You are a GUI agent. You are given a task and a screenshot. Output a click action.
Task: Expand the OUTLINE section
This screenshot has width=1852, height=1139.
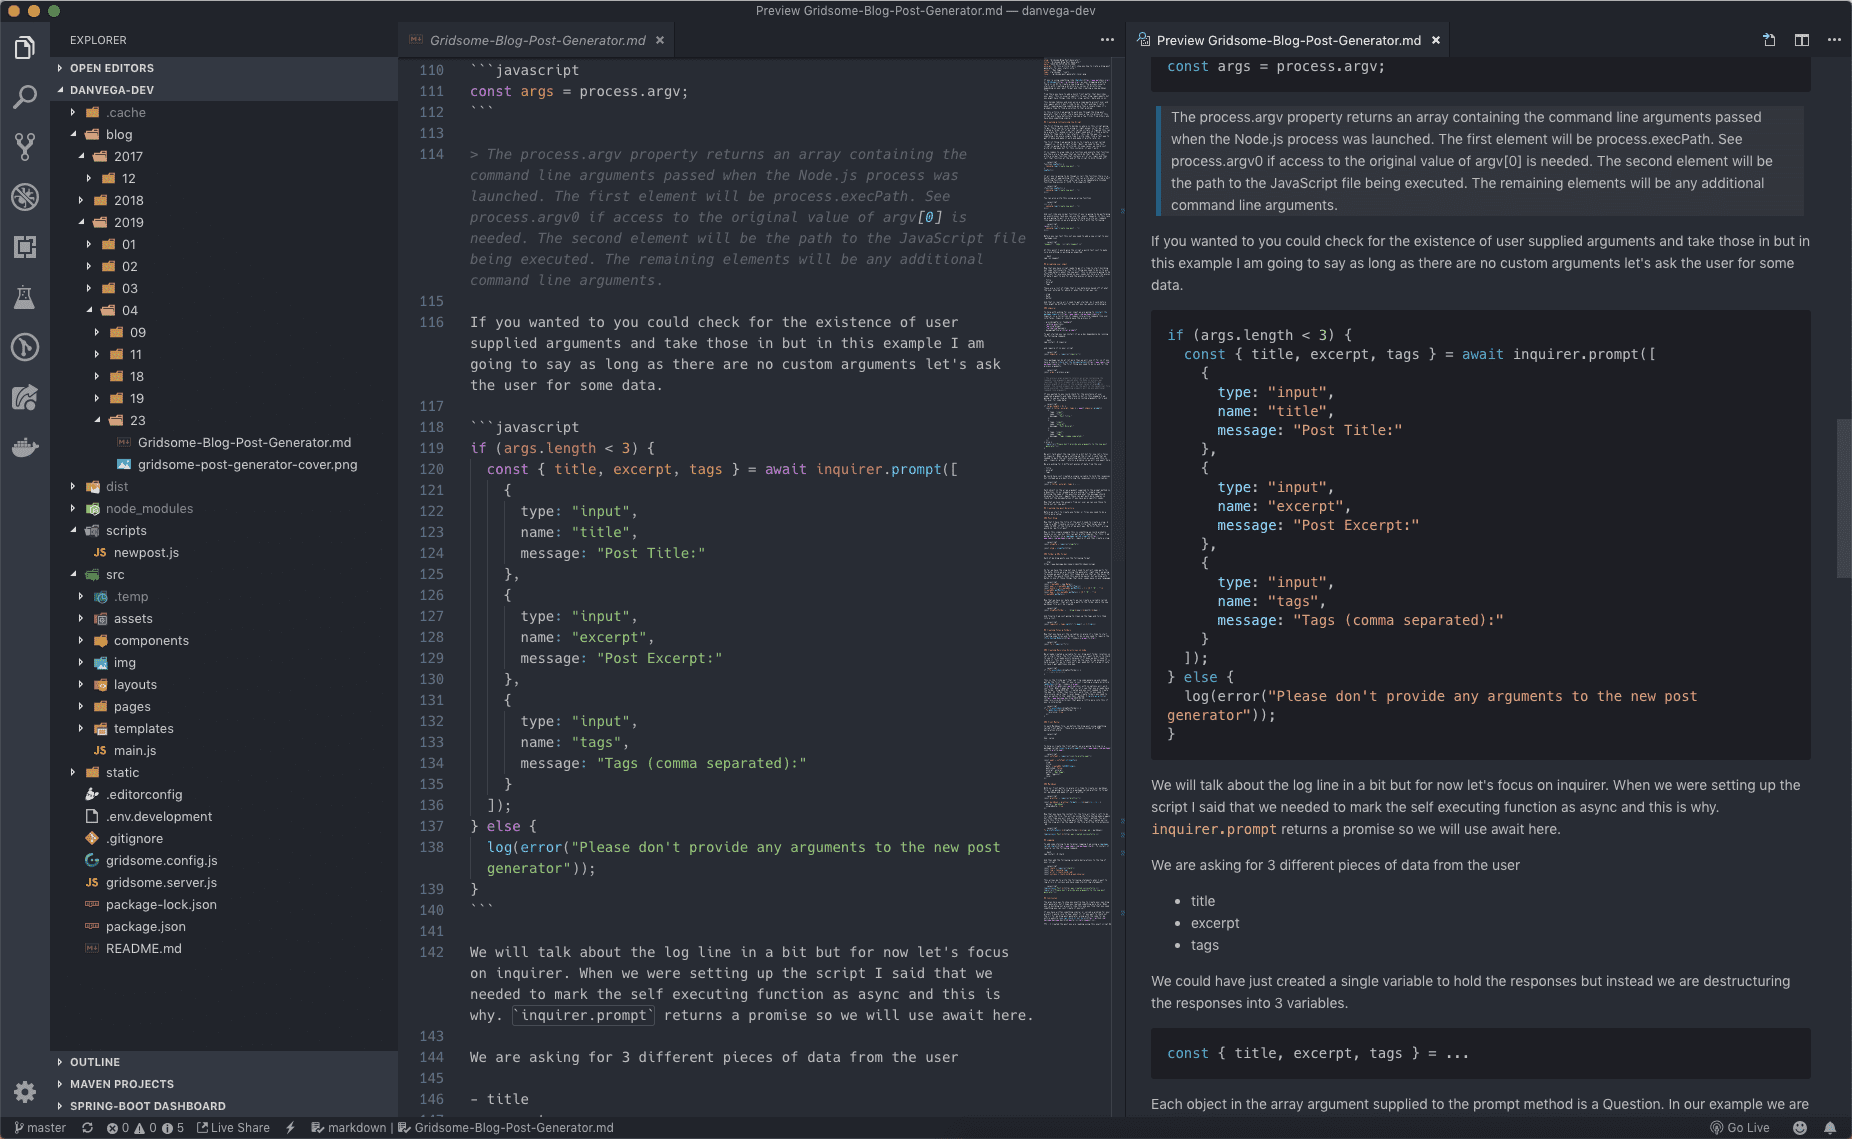[x=94, y=1062]
